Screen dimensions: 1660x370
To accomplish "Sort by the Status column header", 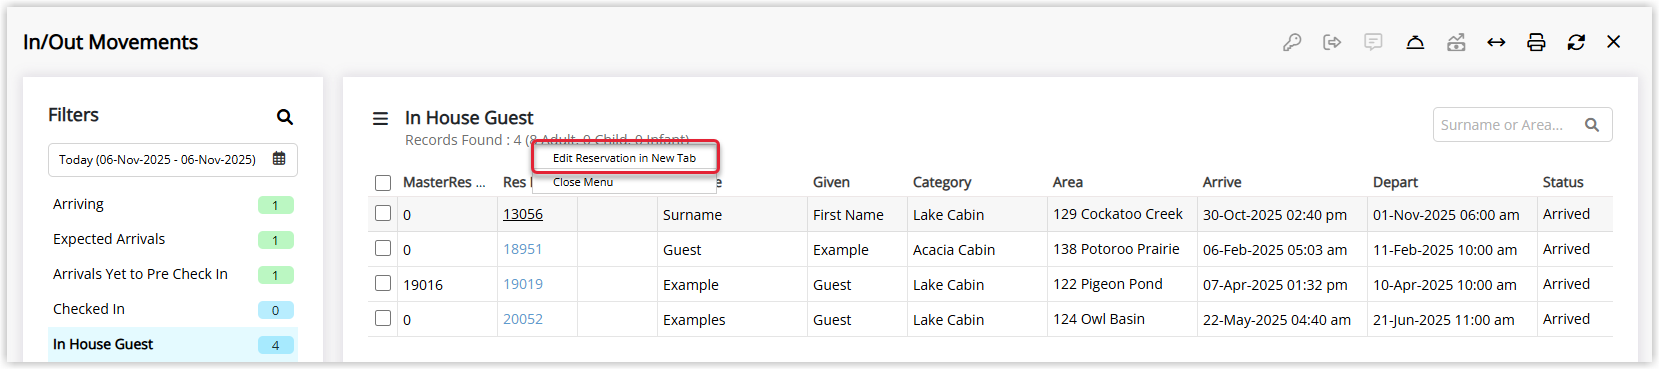I will pos(1563,182).
